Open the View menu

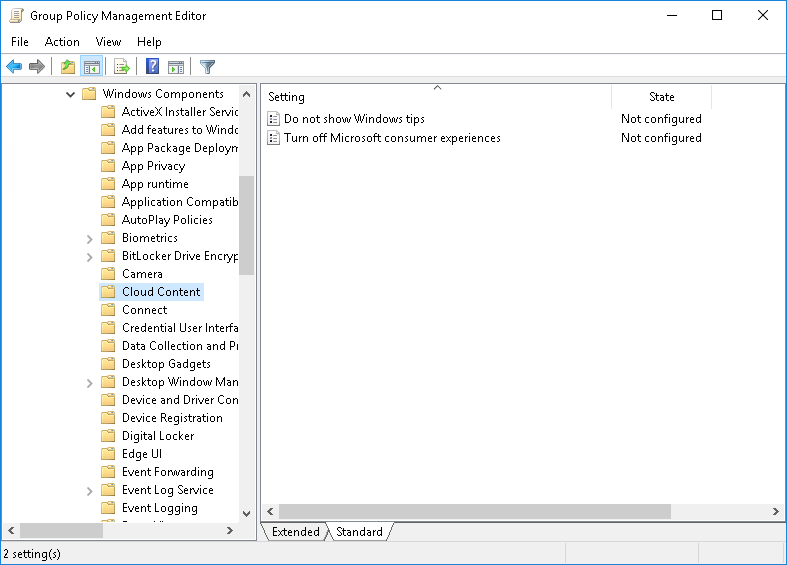[108, 42]
